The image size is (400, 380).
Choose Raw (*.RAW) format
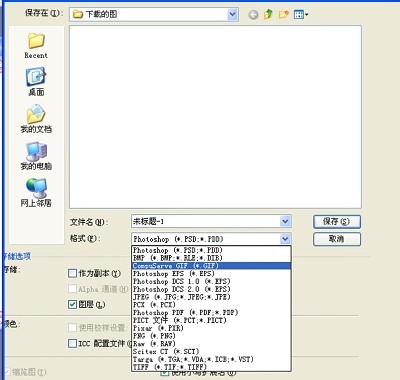click(211, 344)
